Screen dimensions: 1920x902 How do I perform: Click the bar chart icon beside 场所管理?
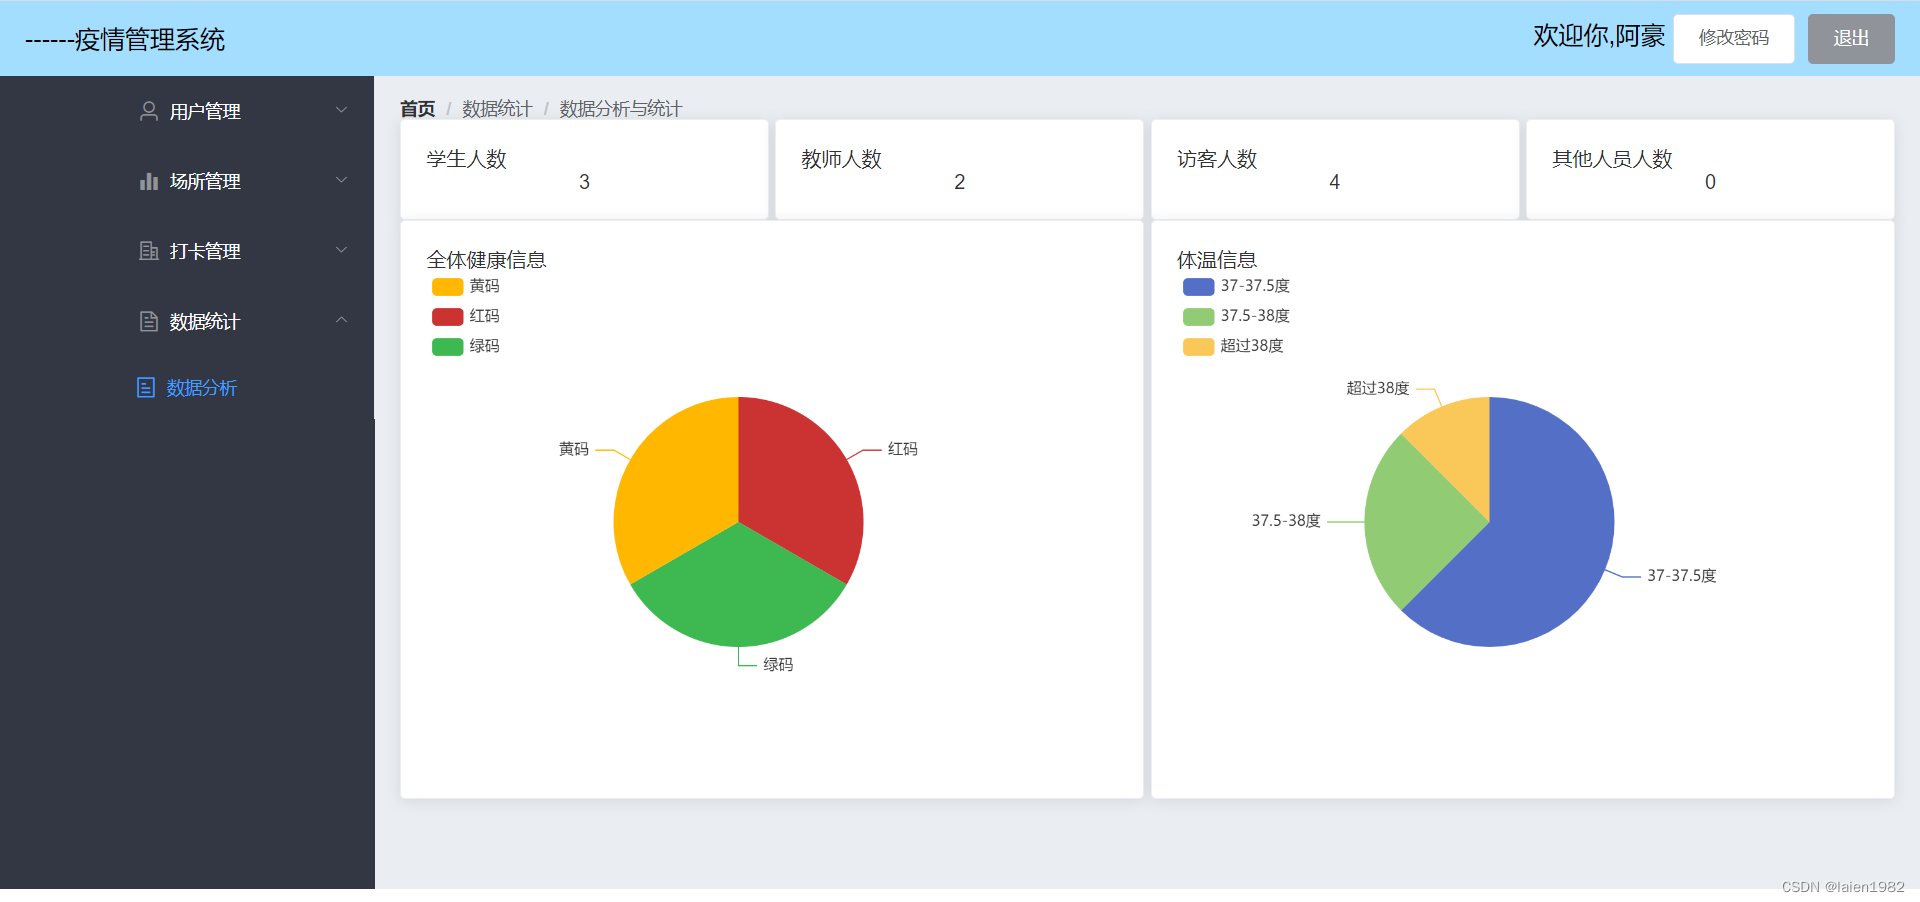[149, 181]
